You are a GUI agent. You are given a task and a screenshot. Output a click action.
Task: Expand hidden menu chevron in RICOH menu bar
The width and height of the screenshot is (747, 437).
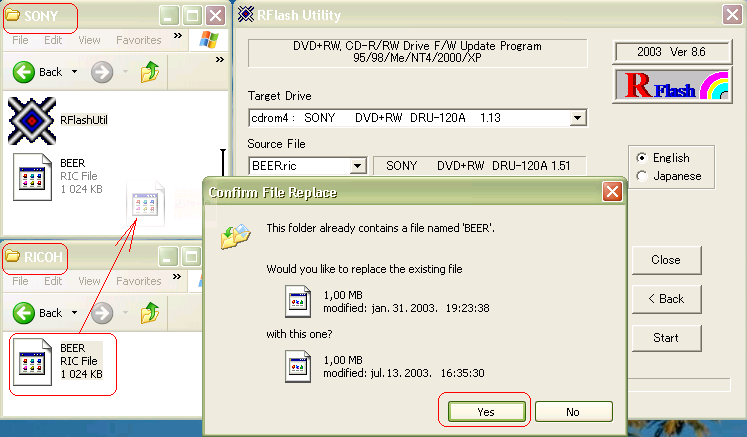pos(177,276)
